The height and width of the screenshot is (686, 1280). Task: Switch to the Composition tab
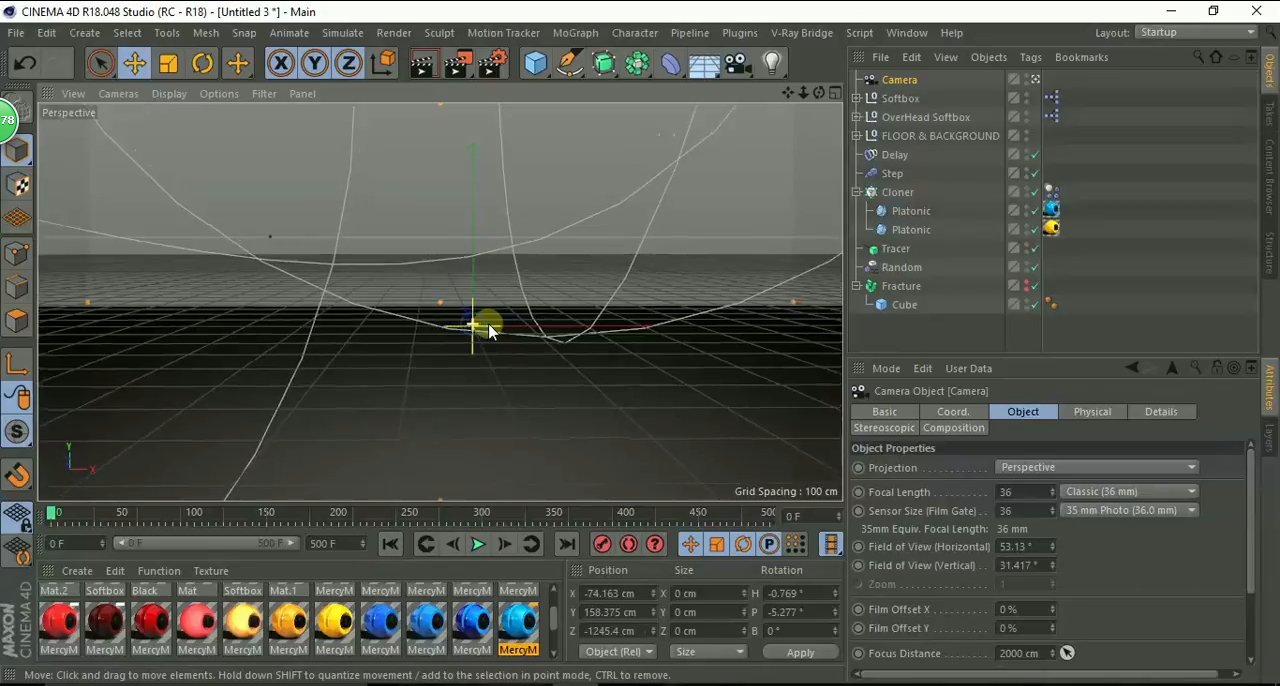(953, 428)
